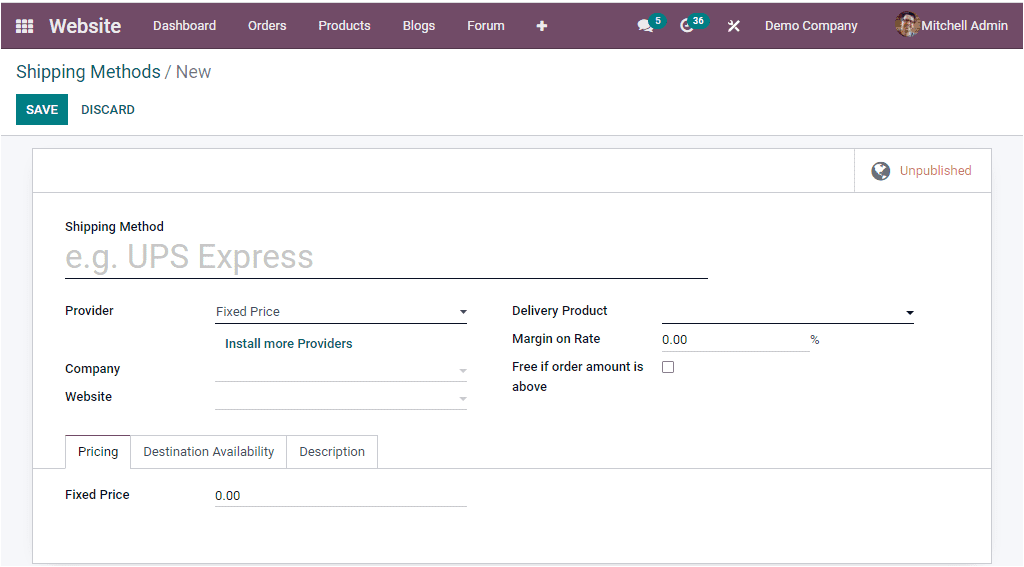The height and width of the screenshot is (567, 1024).
Task: Open the conversations chat icon
Action: [x=645, y=26]
